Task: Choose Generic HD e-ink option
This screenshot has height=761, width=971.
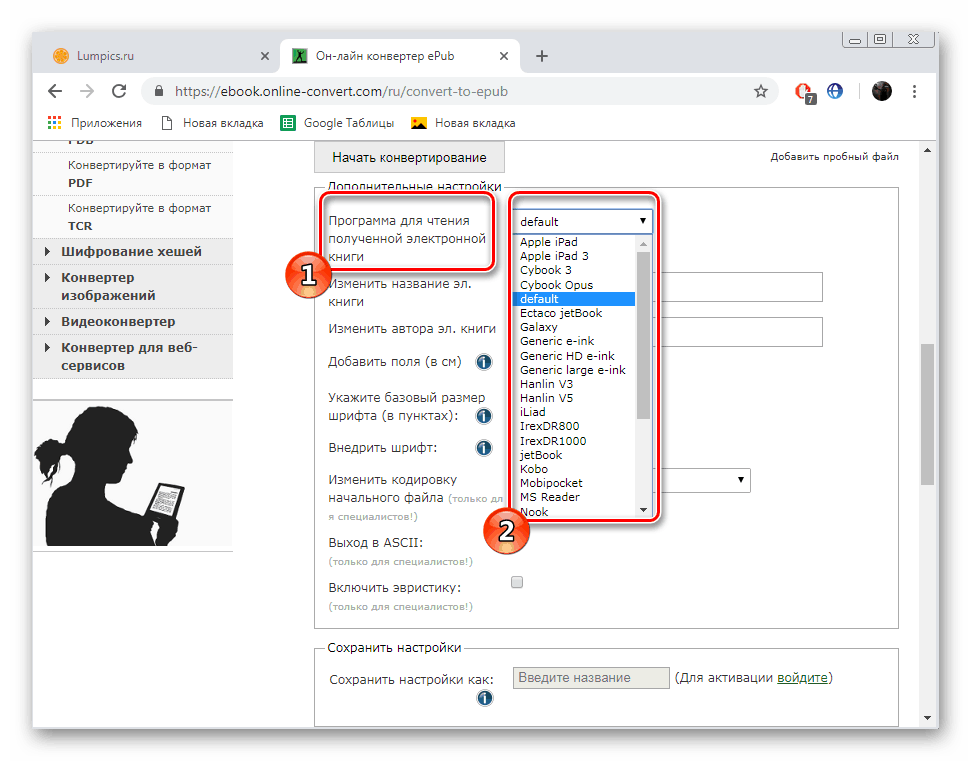Action: (574, 356)
